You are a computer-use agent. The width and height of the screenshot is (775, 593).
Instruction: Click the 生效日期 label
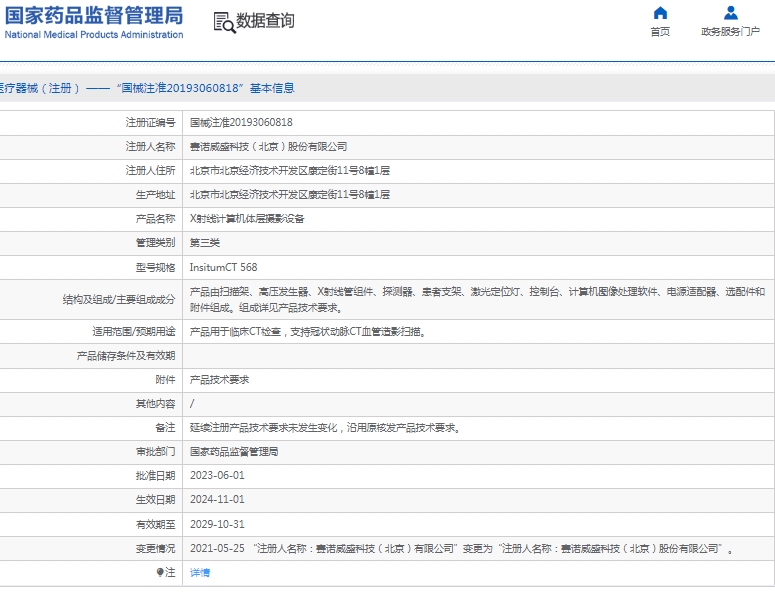coord(156,500)
